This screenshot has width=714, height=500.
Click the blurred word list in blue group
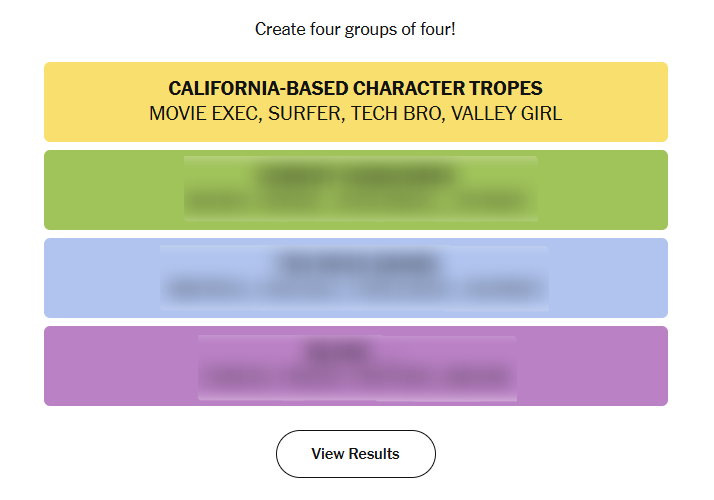(355, 290)
